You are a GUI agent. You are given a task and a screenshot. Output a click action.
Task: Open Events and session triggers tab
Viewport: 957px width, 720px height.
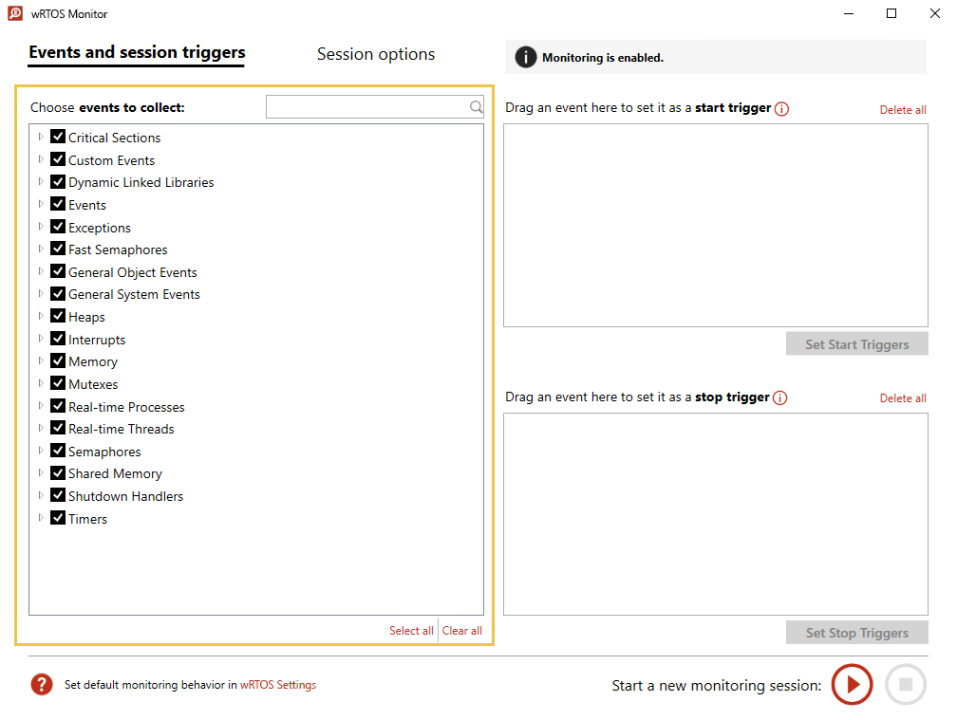click(x=136, y=53)
